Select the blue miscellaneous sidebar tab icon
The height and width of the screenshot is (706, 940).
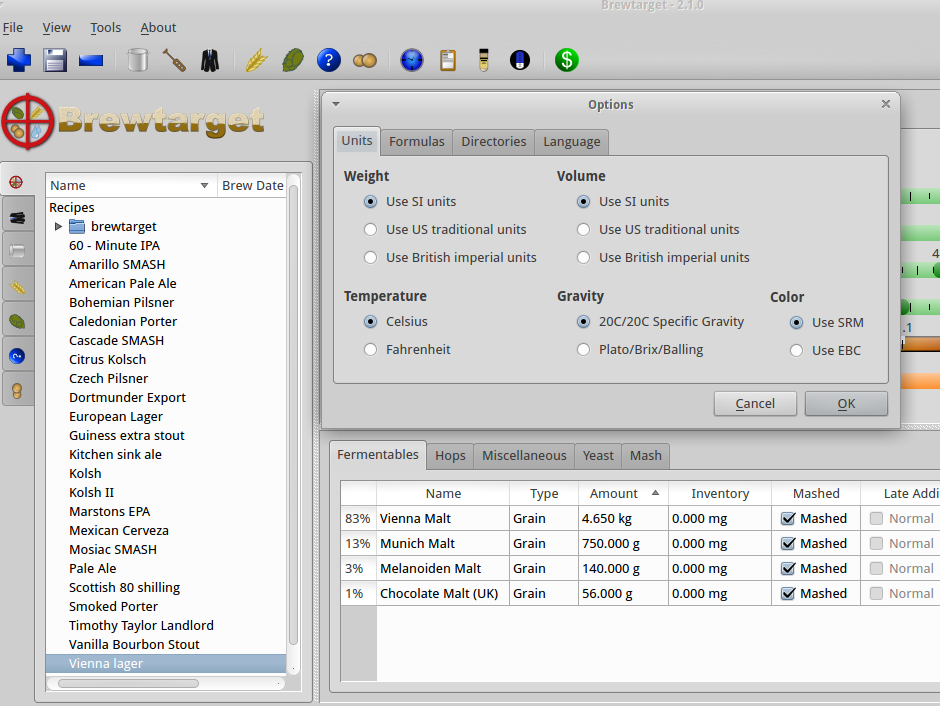pyautogui.click(x=17, y=357)
